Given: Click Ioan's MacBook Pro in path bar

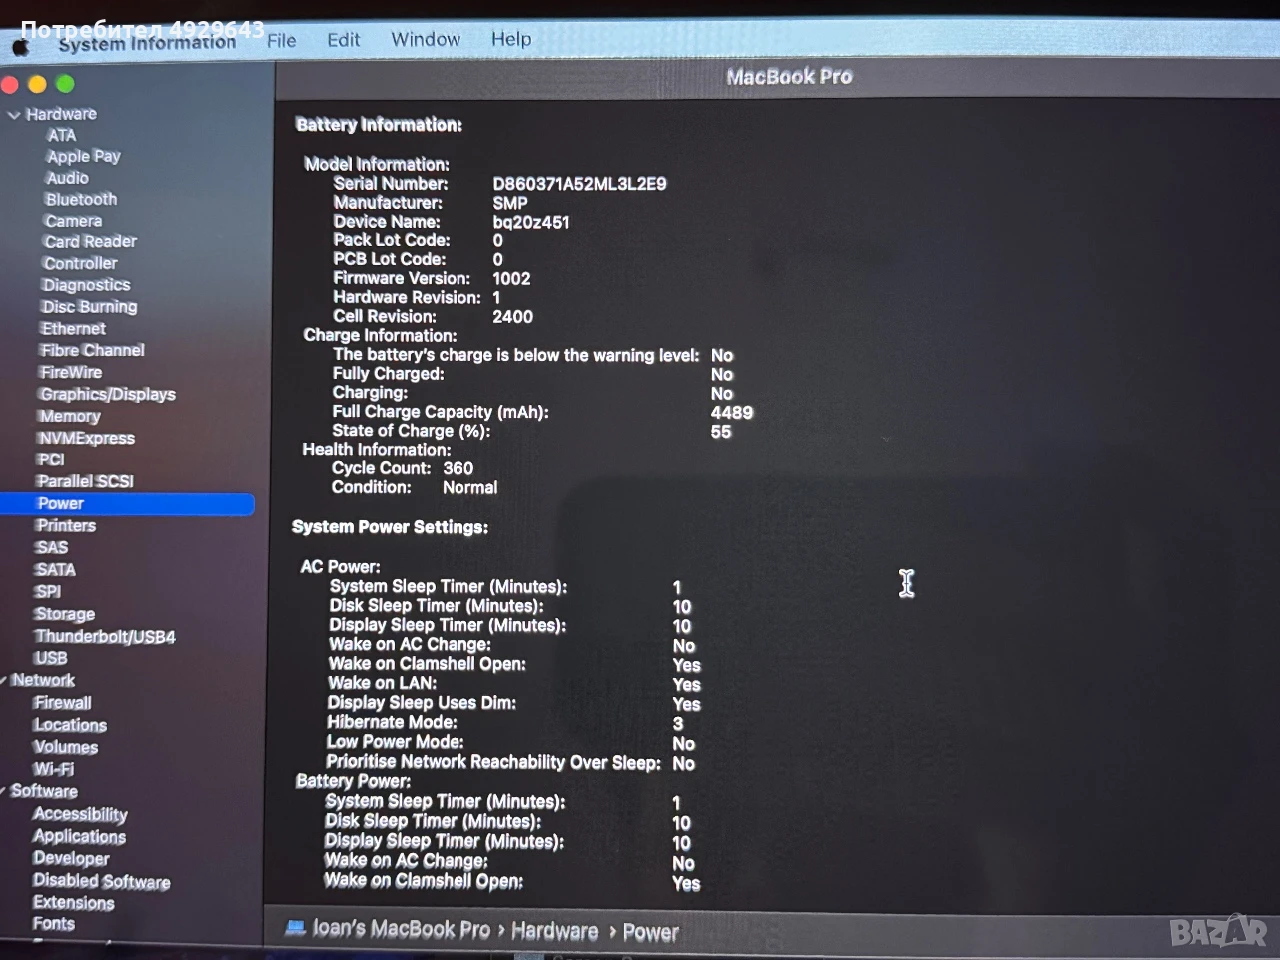Looking at the screenshot, I should [401, 929].
